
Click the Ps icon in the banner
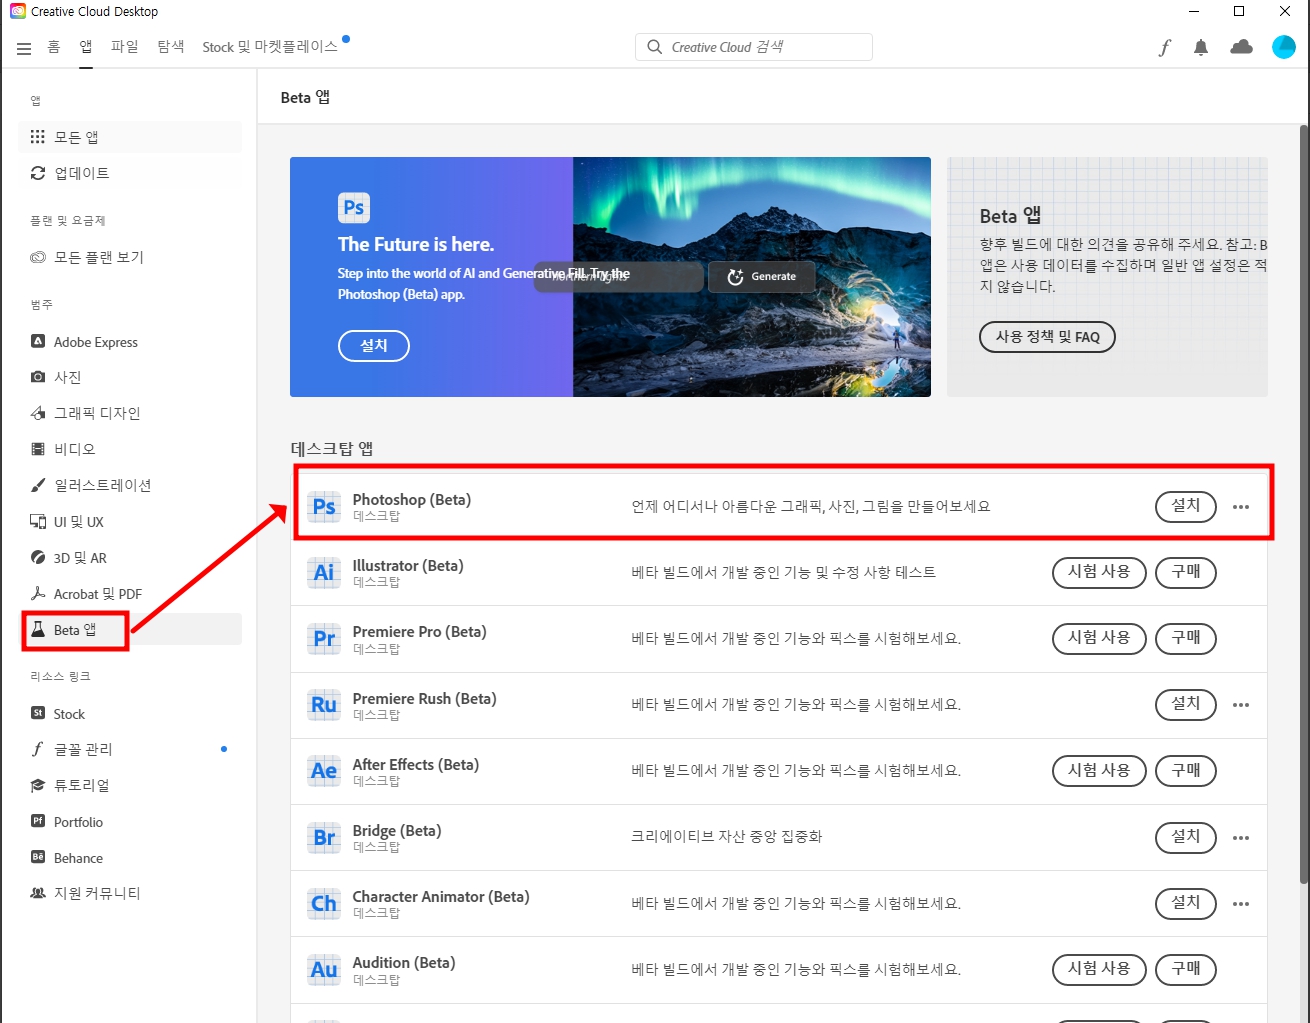(354, 208)
